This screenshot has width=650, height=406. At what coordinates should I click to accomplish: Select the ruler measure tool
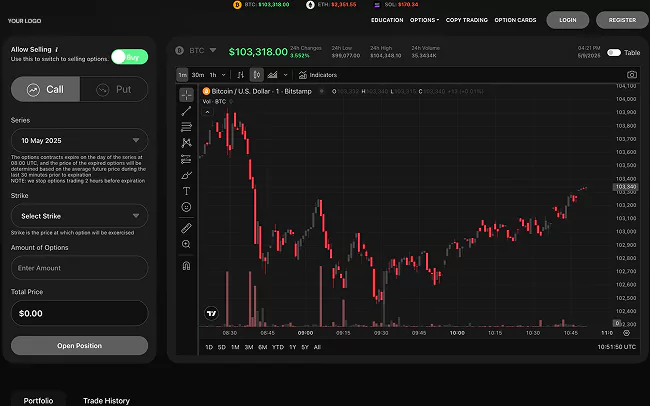click(186, 228)
